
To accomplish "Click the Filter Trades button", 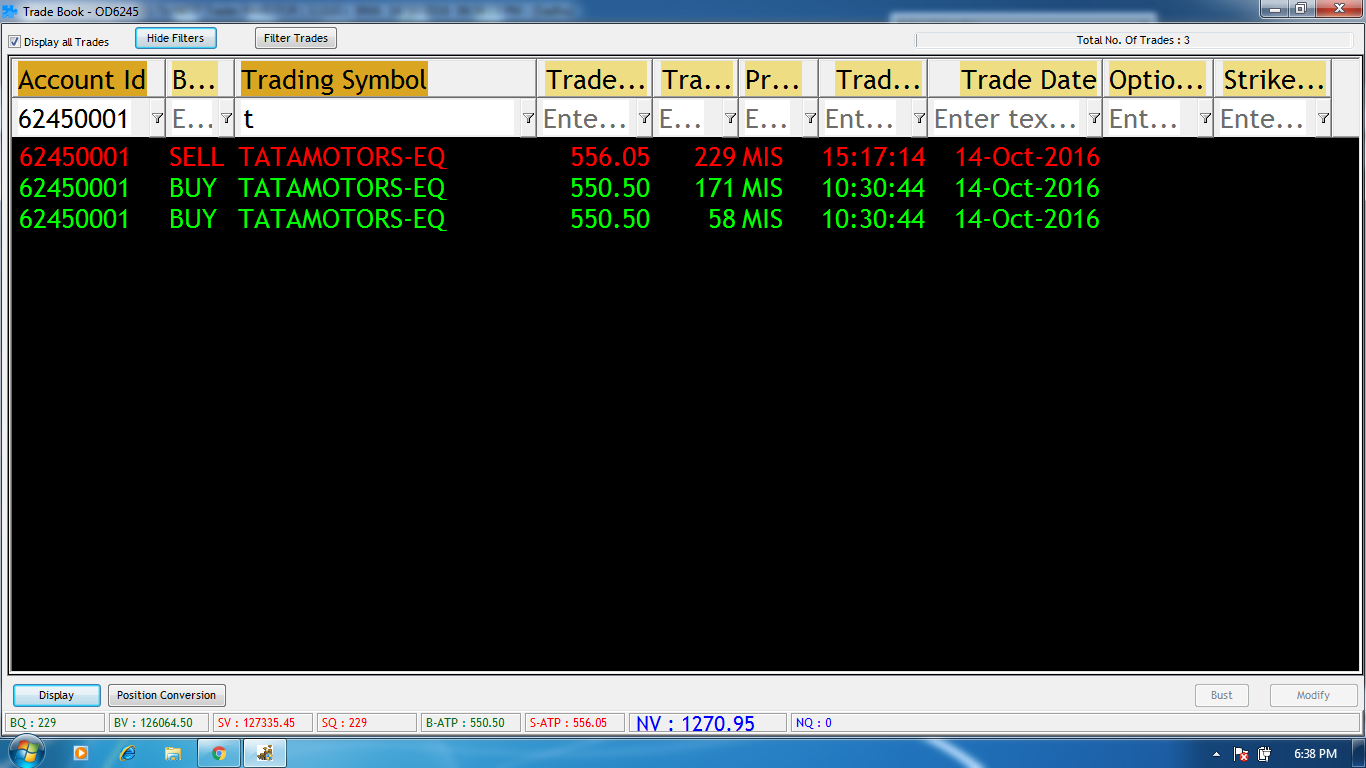I will tap(296, 38).
